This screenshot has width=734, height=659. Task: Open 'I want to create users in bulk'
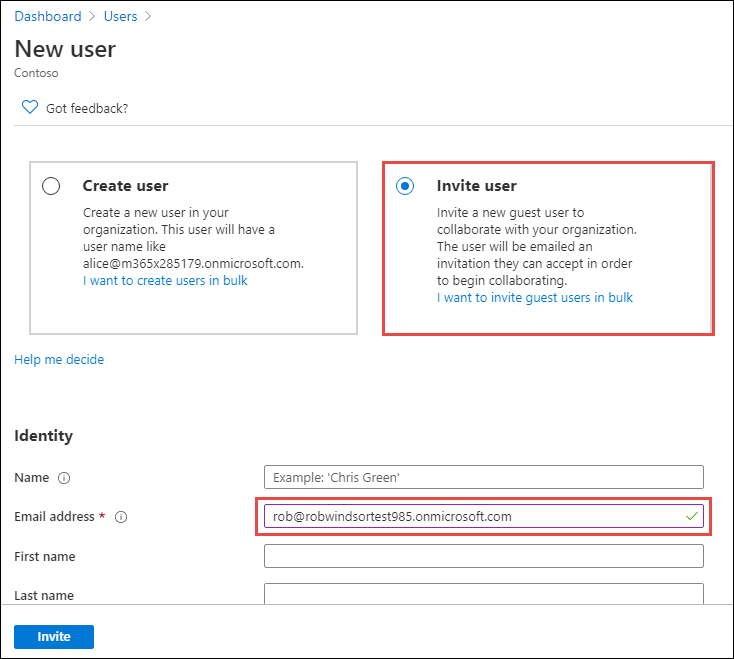pyautogui.click(x=165, y=280)
